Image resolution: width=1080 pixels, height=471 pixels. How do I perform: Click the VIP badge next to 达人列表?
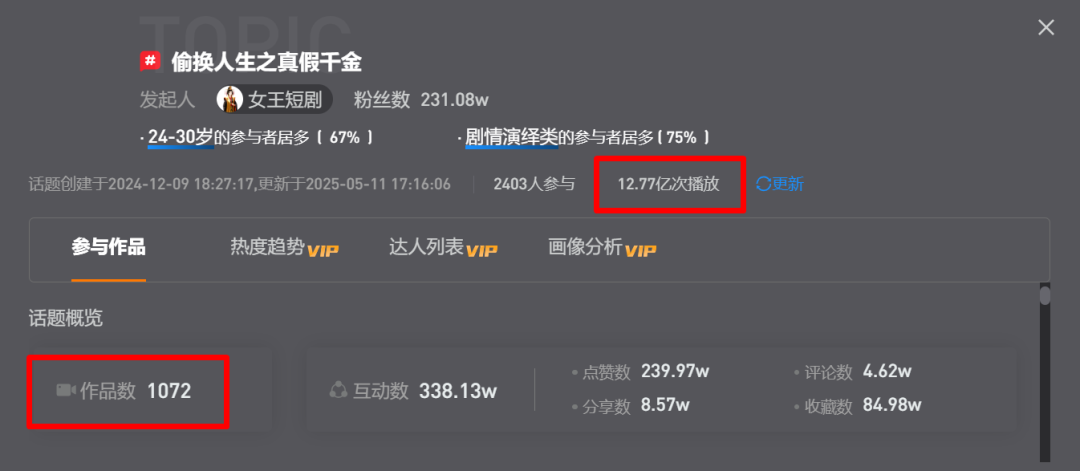481,250
